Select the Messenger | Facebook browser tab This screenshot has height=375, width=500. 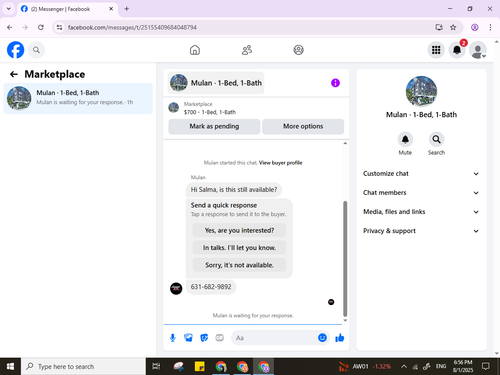click(x=67, y=9)
